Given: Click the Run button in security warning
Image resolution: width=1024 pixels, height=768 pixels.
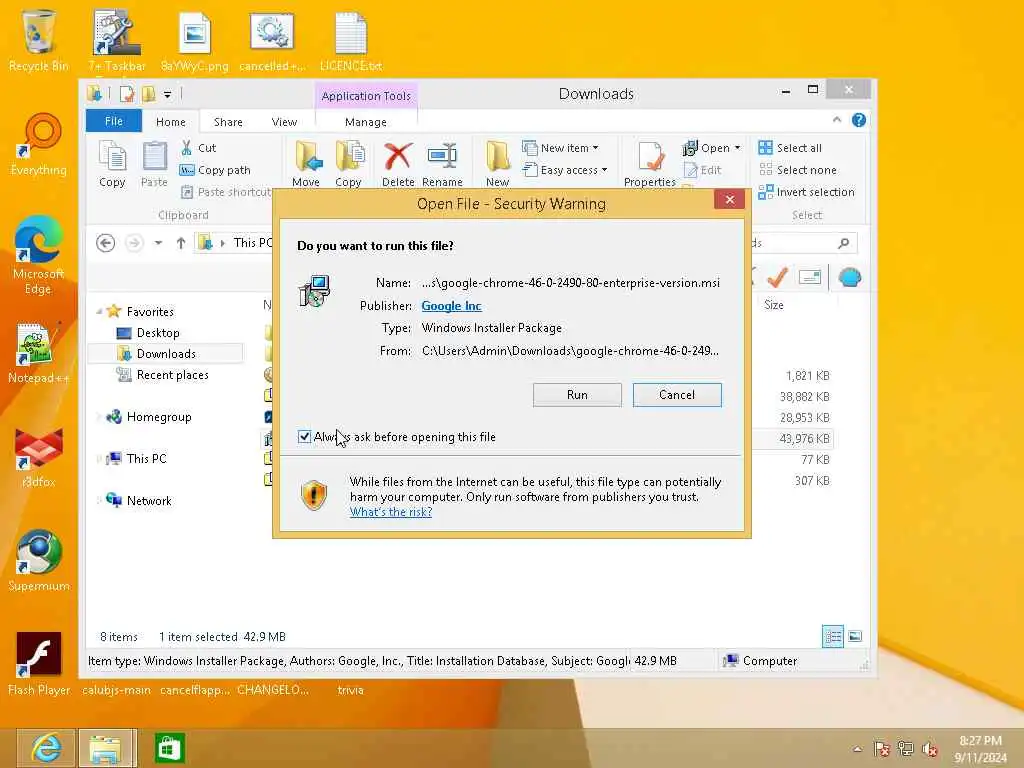Looking at the screenshot, I should click(x=577, y=394).
